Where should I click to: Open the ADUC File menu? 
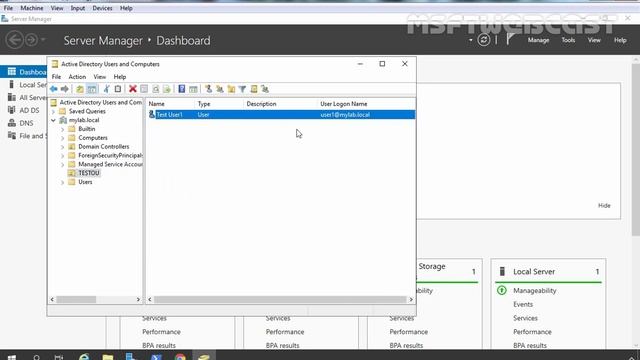(56, 77)
